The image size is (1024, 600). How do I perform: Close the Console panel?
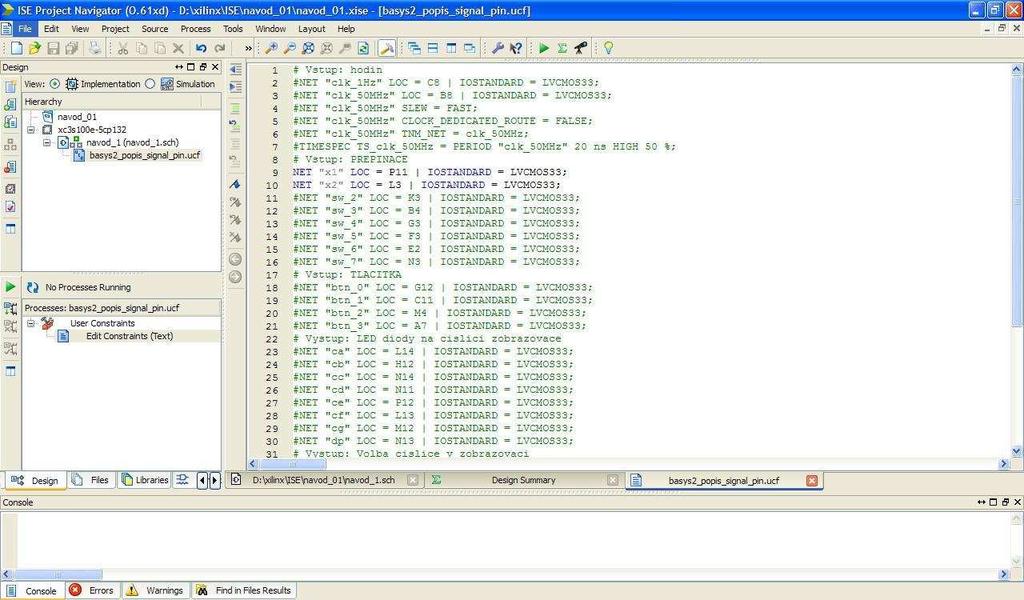coord(1017,502)
